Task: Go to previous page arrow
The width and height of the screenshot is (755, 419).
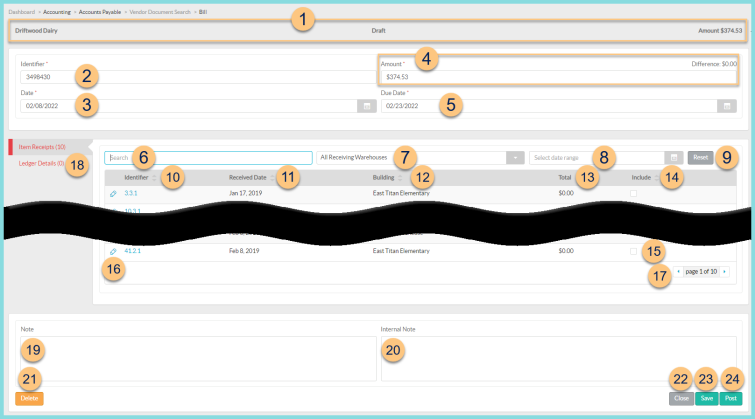Action: [678, 272]
